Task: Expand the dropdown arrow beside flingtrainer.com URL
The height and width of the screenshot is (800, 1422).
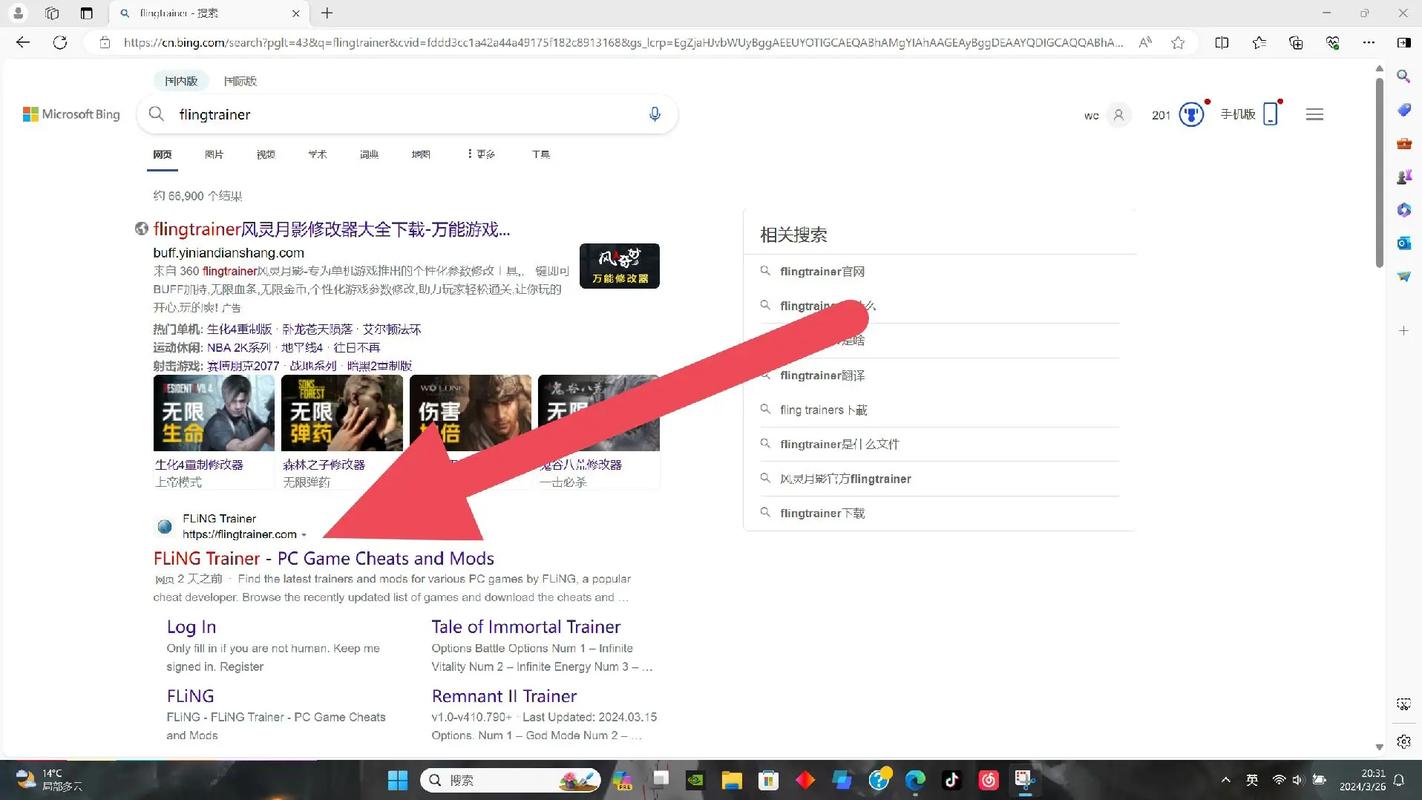Action: (x=304, y=535)
